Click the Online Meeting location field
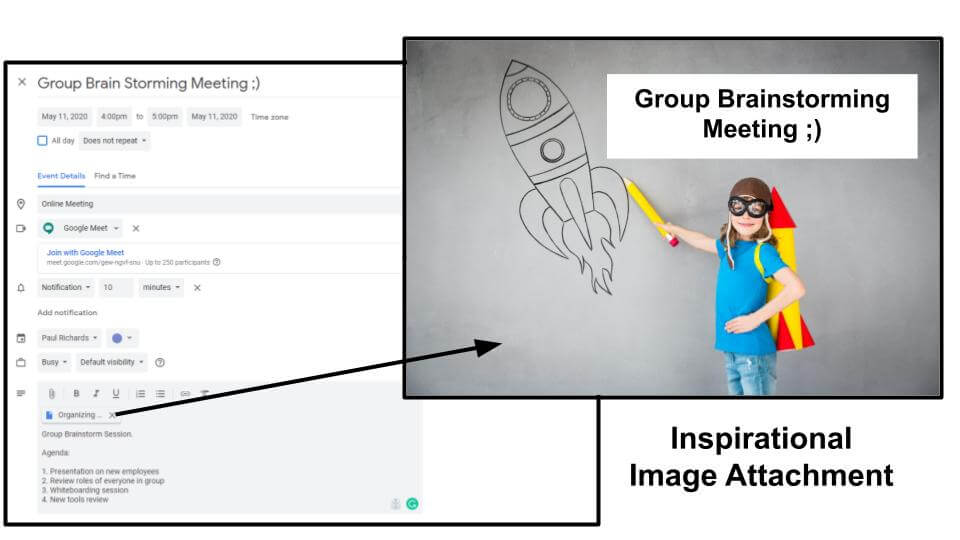The height and width of the screenshot is (540, 960). point(219,204)
